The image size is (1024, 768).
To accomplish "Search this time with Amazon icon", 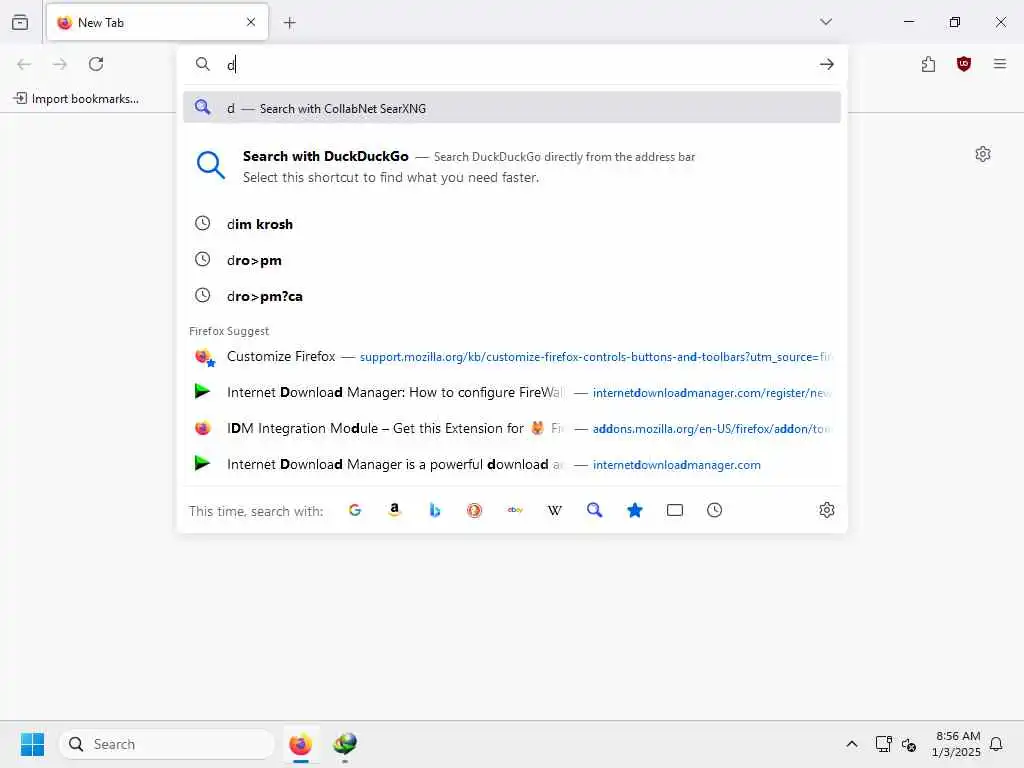I will 394,510.
